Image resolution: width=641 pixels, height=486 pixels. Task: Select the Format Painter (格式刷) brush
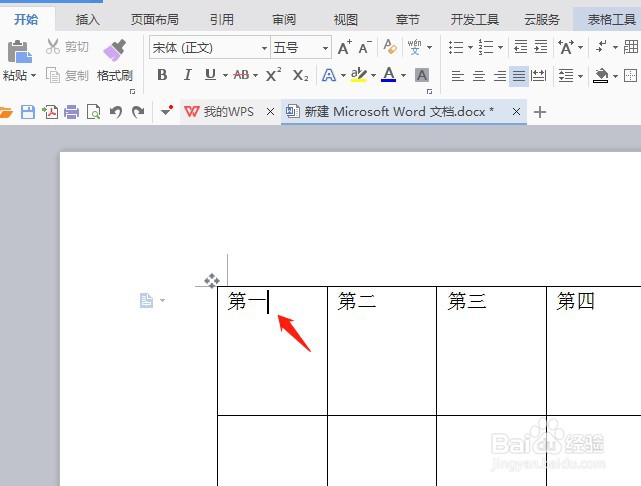coord(114,60)
